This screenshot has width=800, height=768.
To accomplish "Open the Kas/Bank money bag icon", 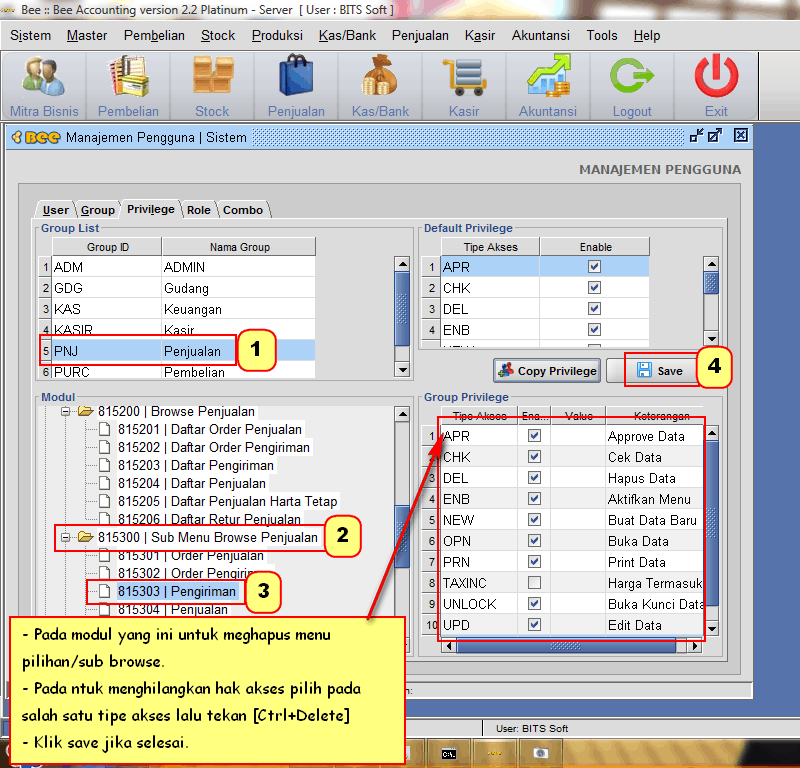I will (x=380, y=78).
